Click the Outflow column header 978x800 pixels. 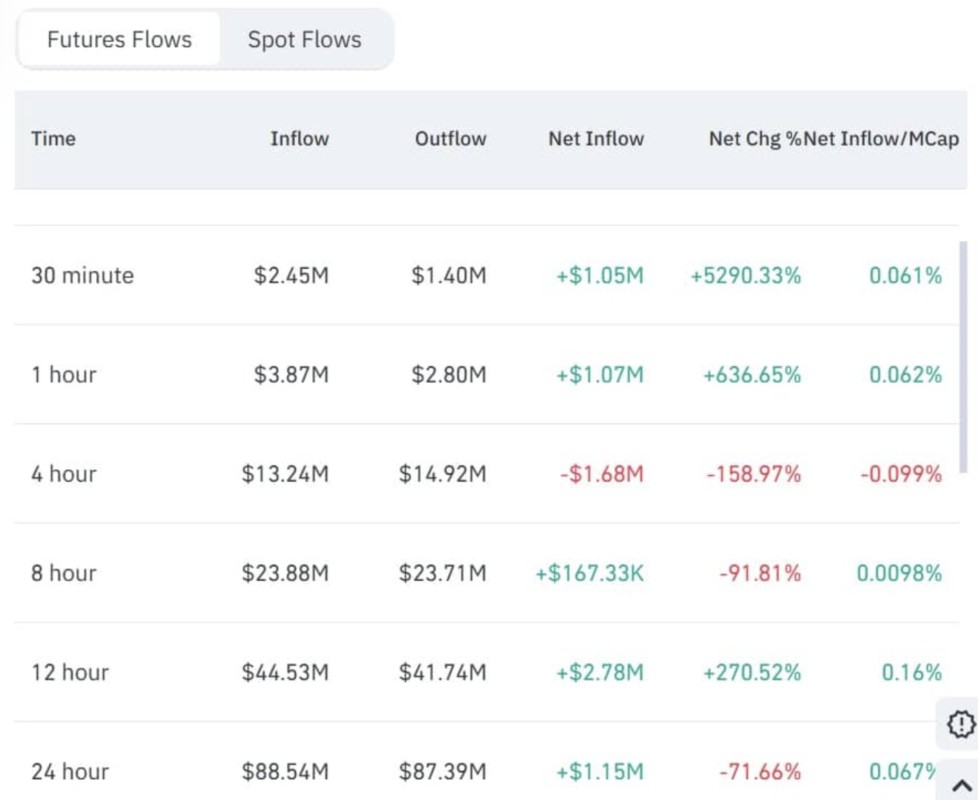450,139
